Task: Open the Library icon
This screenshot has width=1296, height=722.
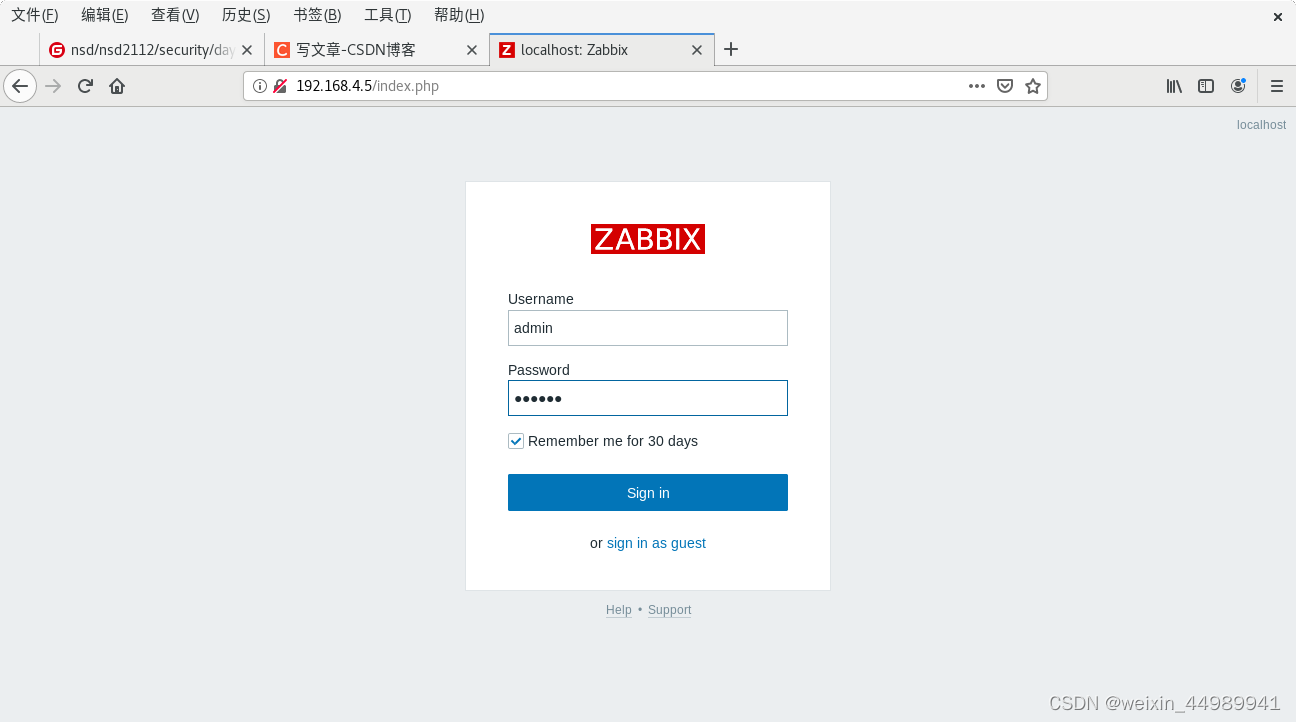Action: tap(1174, 86)
